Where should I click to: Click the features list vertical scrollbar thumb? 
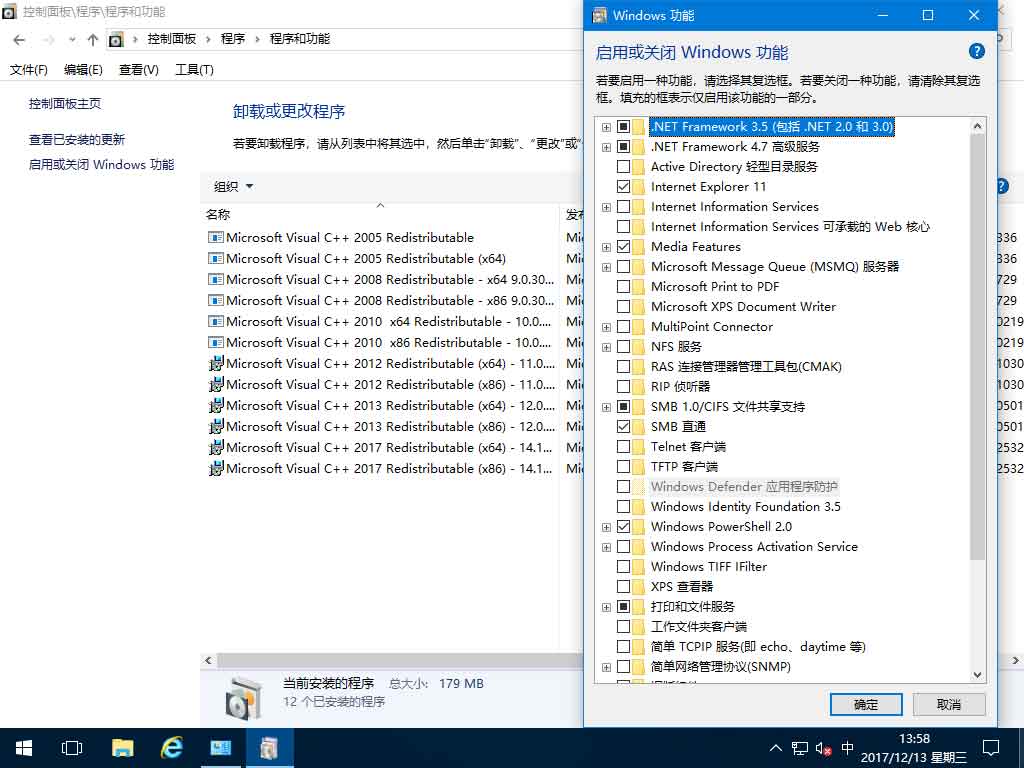[978, 346]
